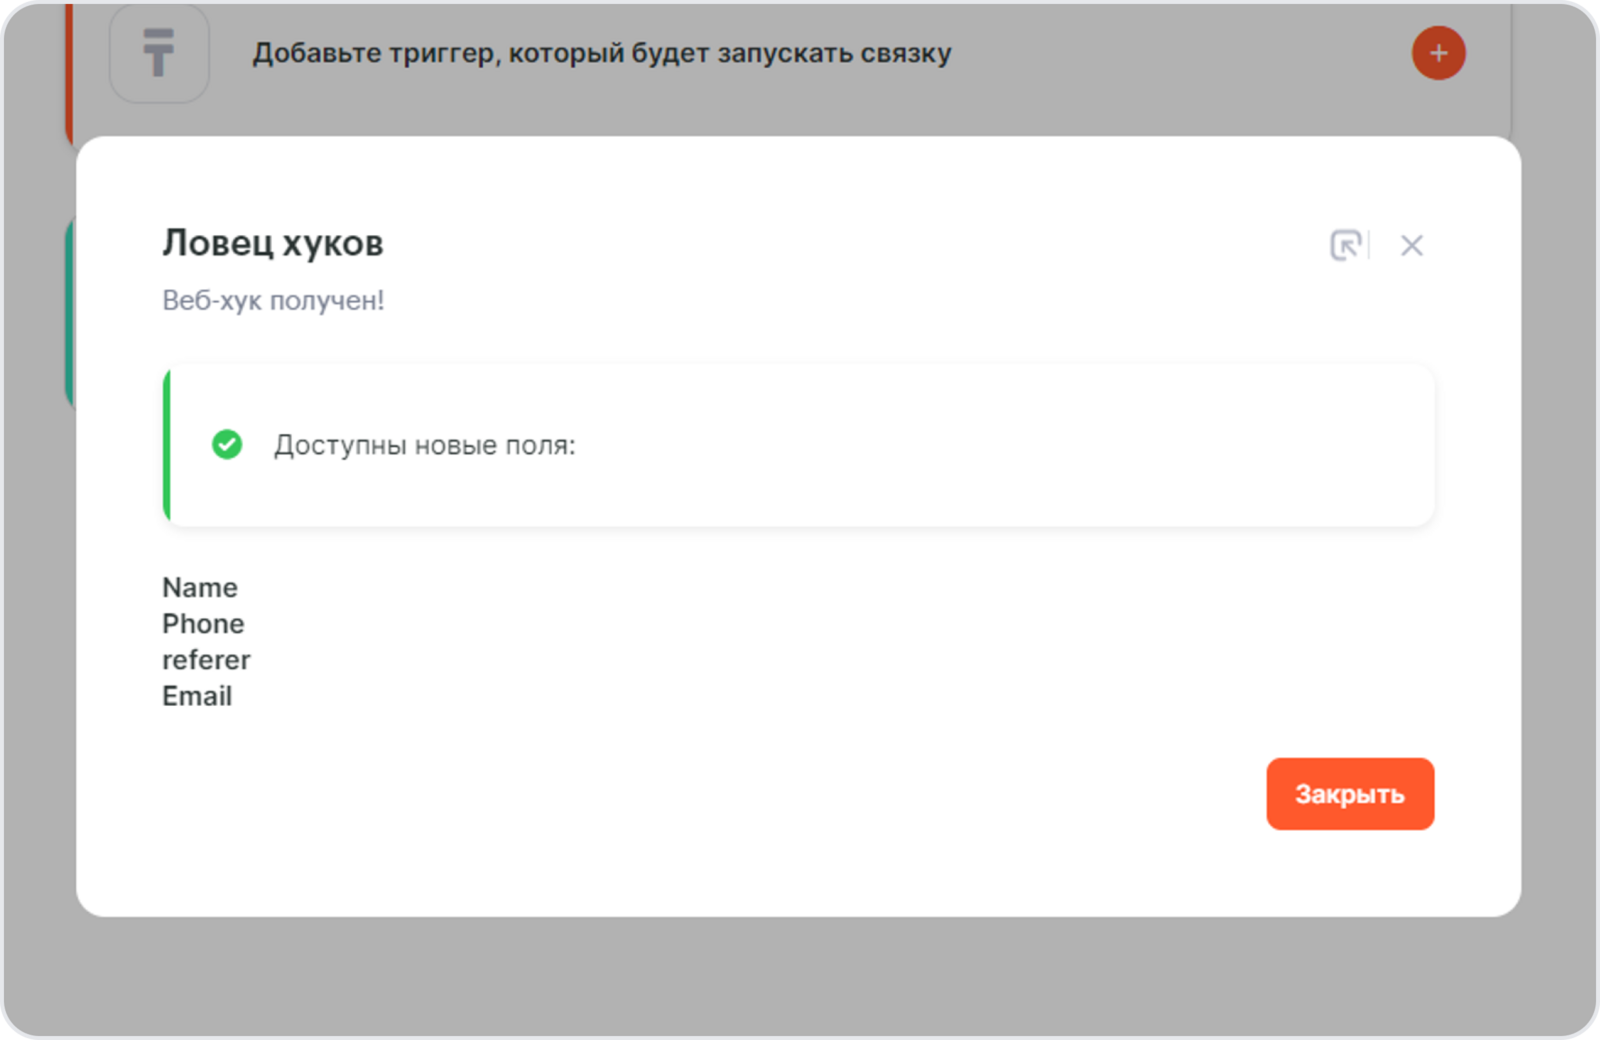The width and height of the screenshot is (1600, 1040).
Task: Click the orange edge of the trigger card
Action: coord(68,70)
